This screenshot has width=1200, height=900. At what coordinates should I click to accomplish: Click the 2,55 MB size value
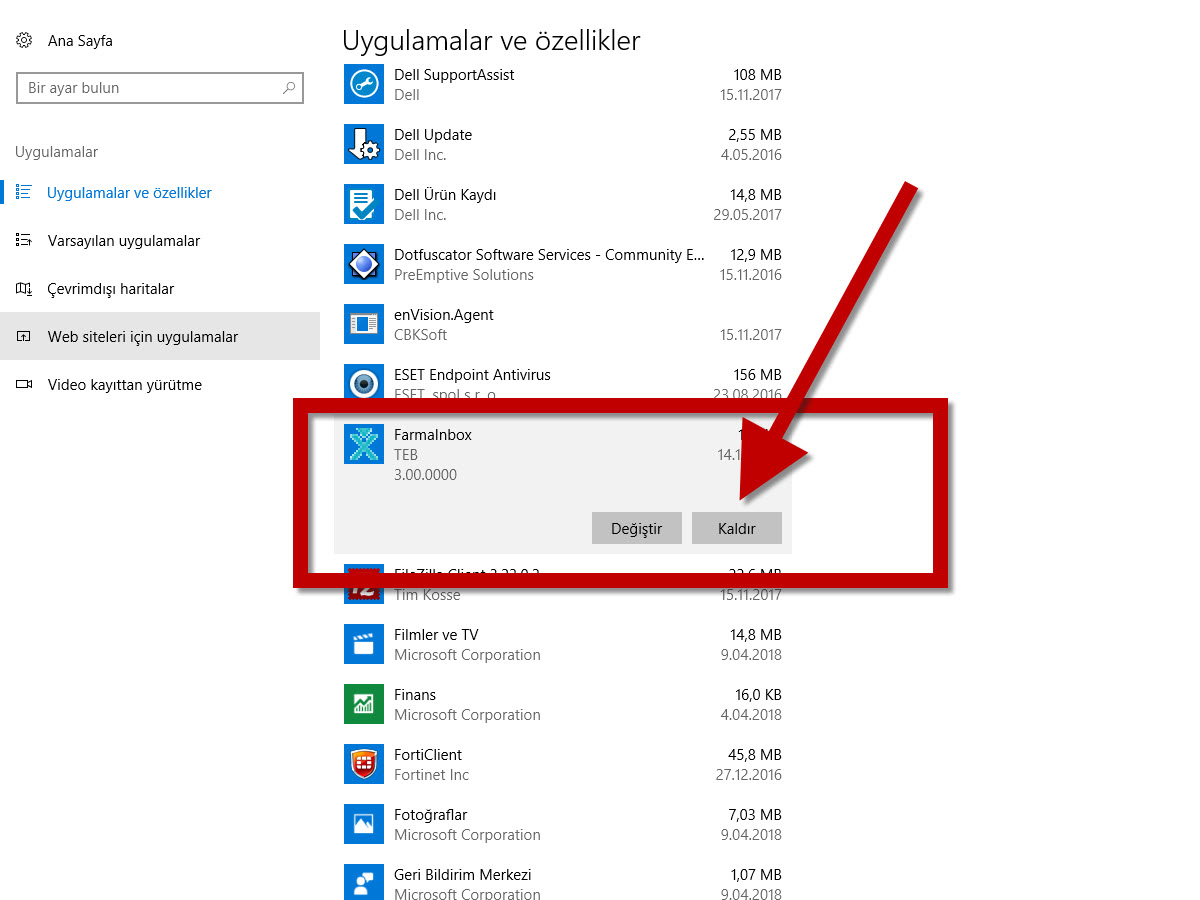tap(755, 135)
